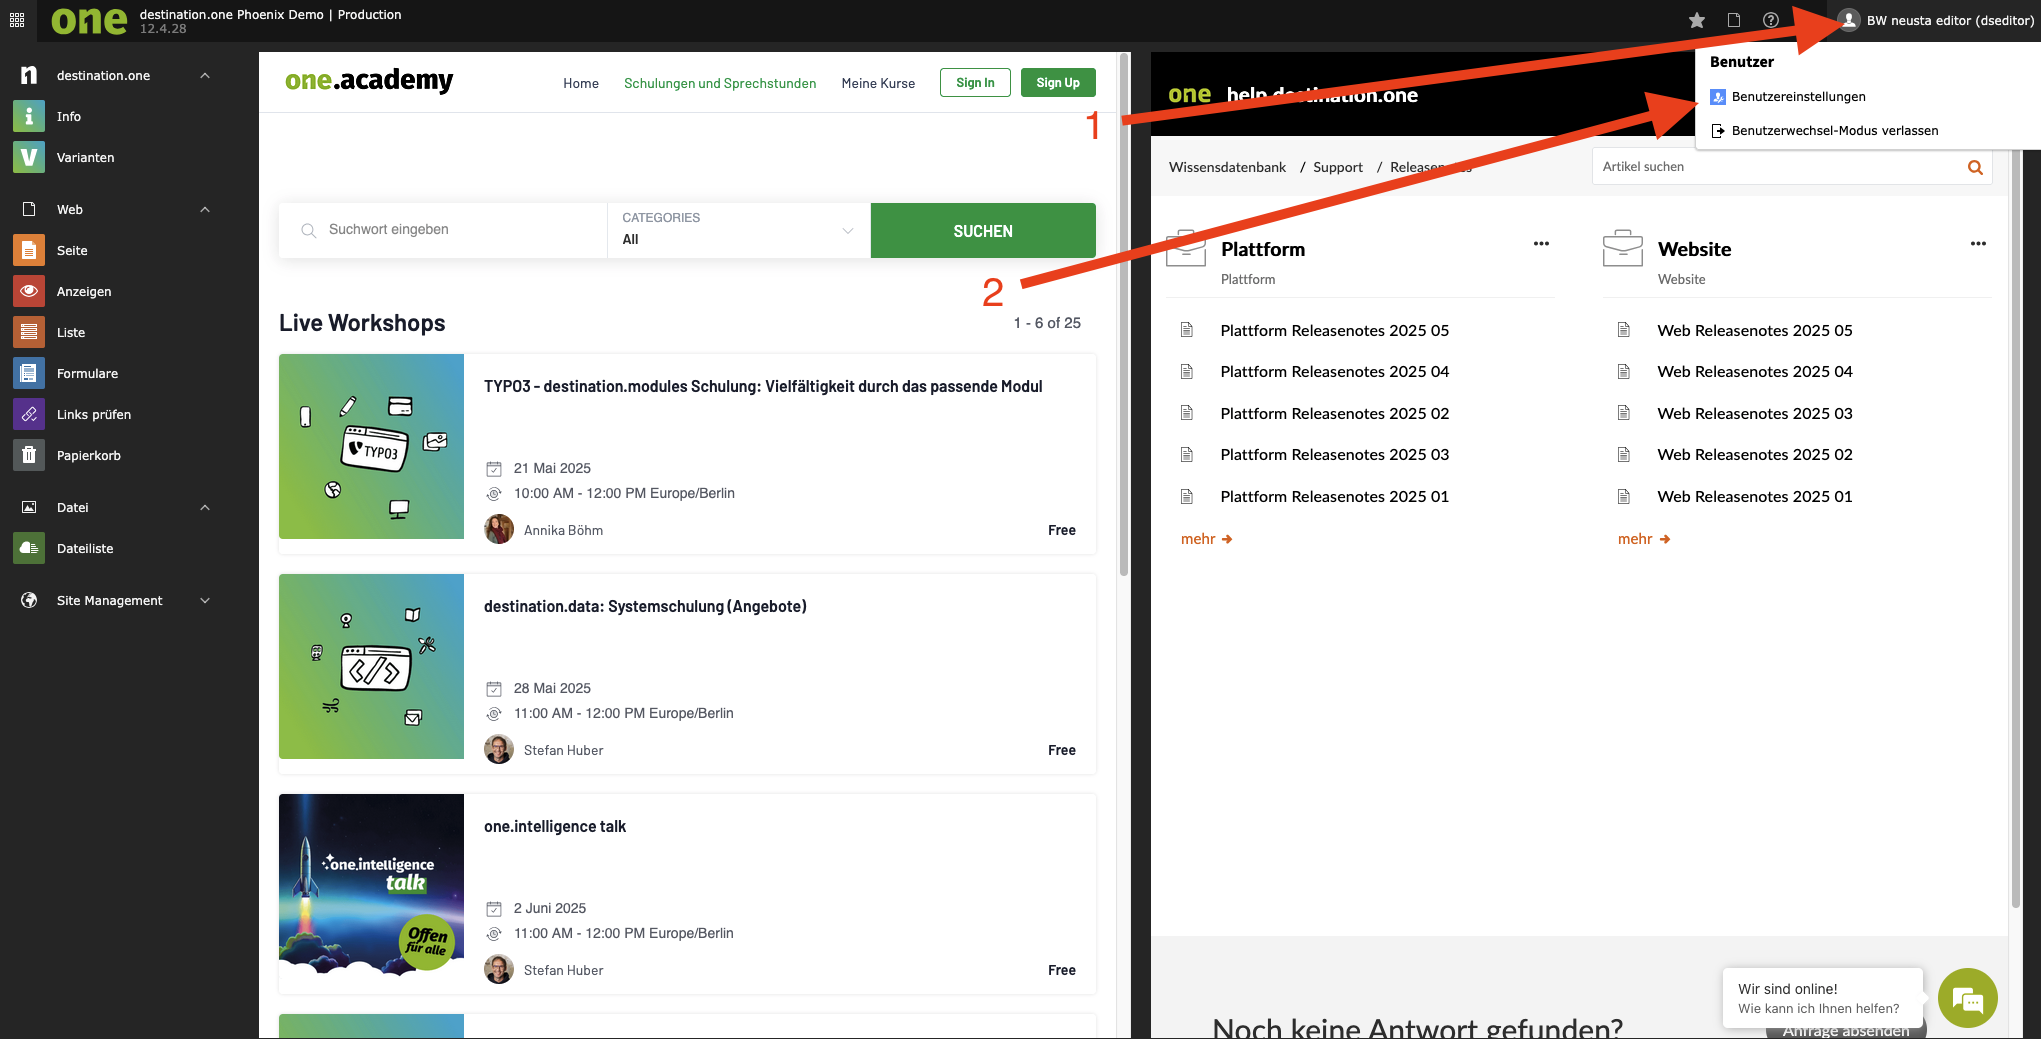
Task: Open the live chat bubble icon
Action: [1967, 998]
